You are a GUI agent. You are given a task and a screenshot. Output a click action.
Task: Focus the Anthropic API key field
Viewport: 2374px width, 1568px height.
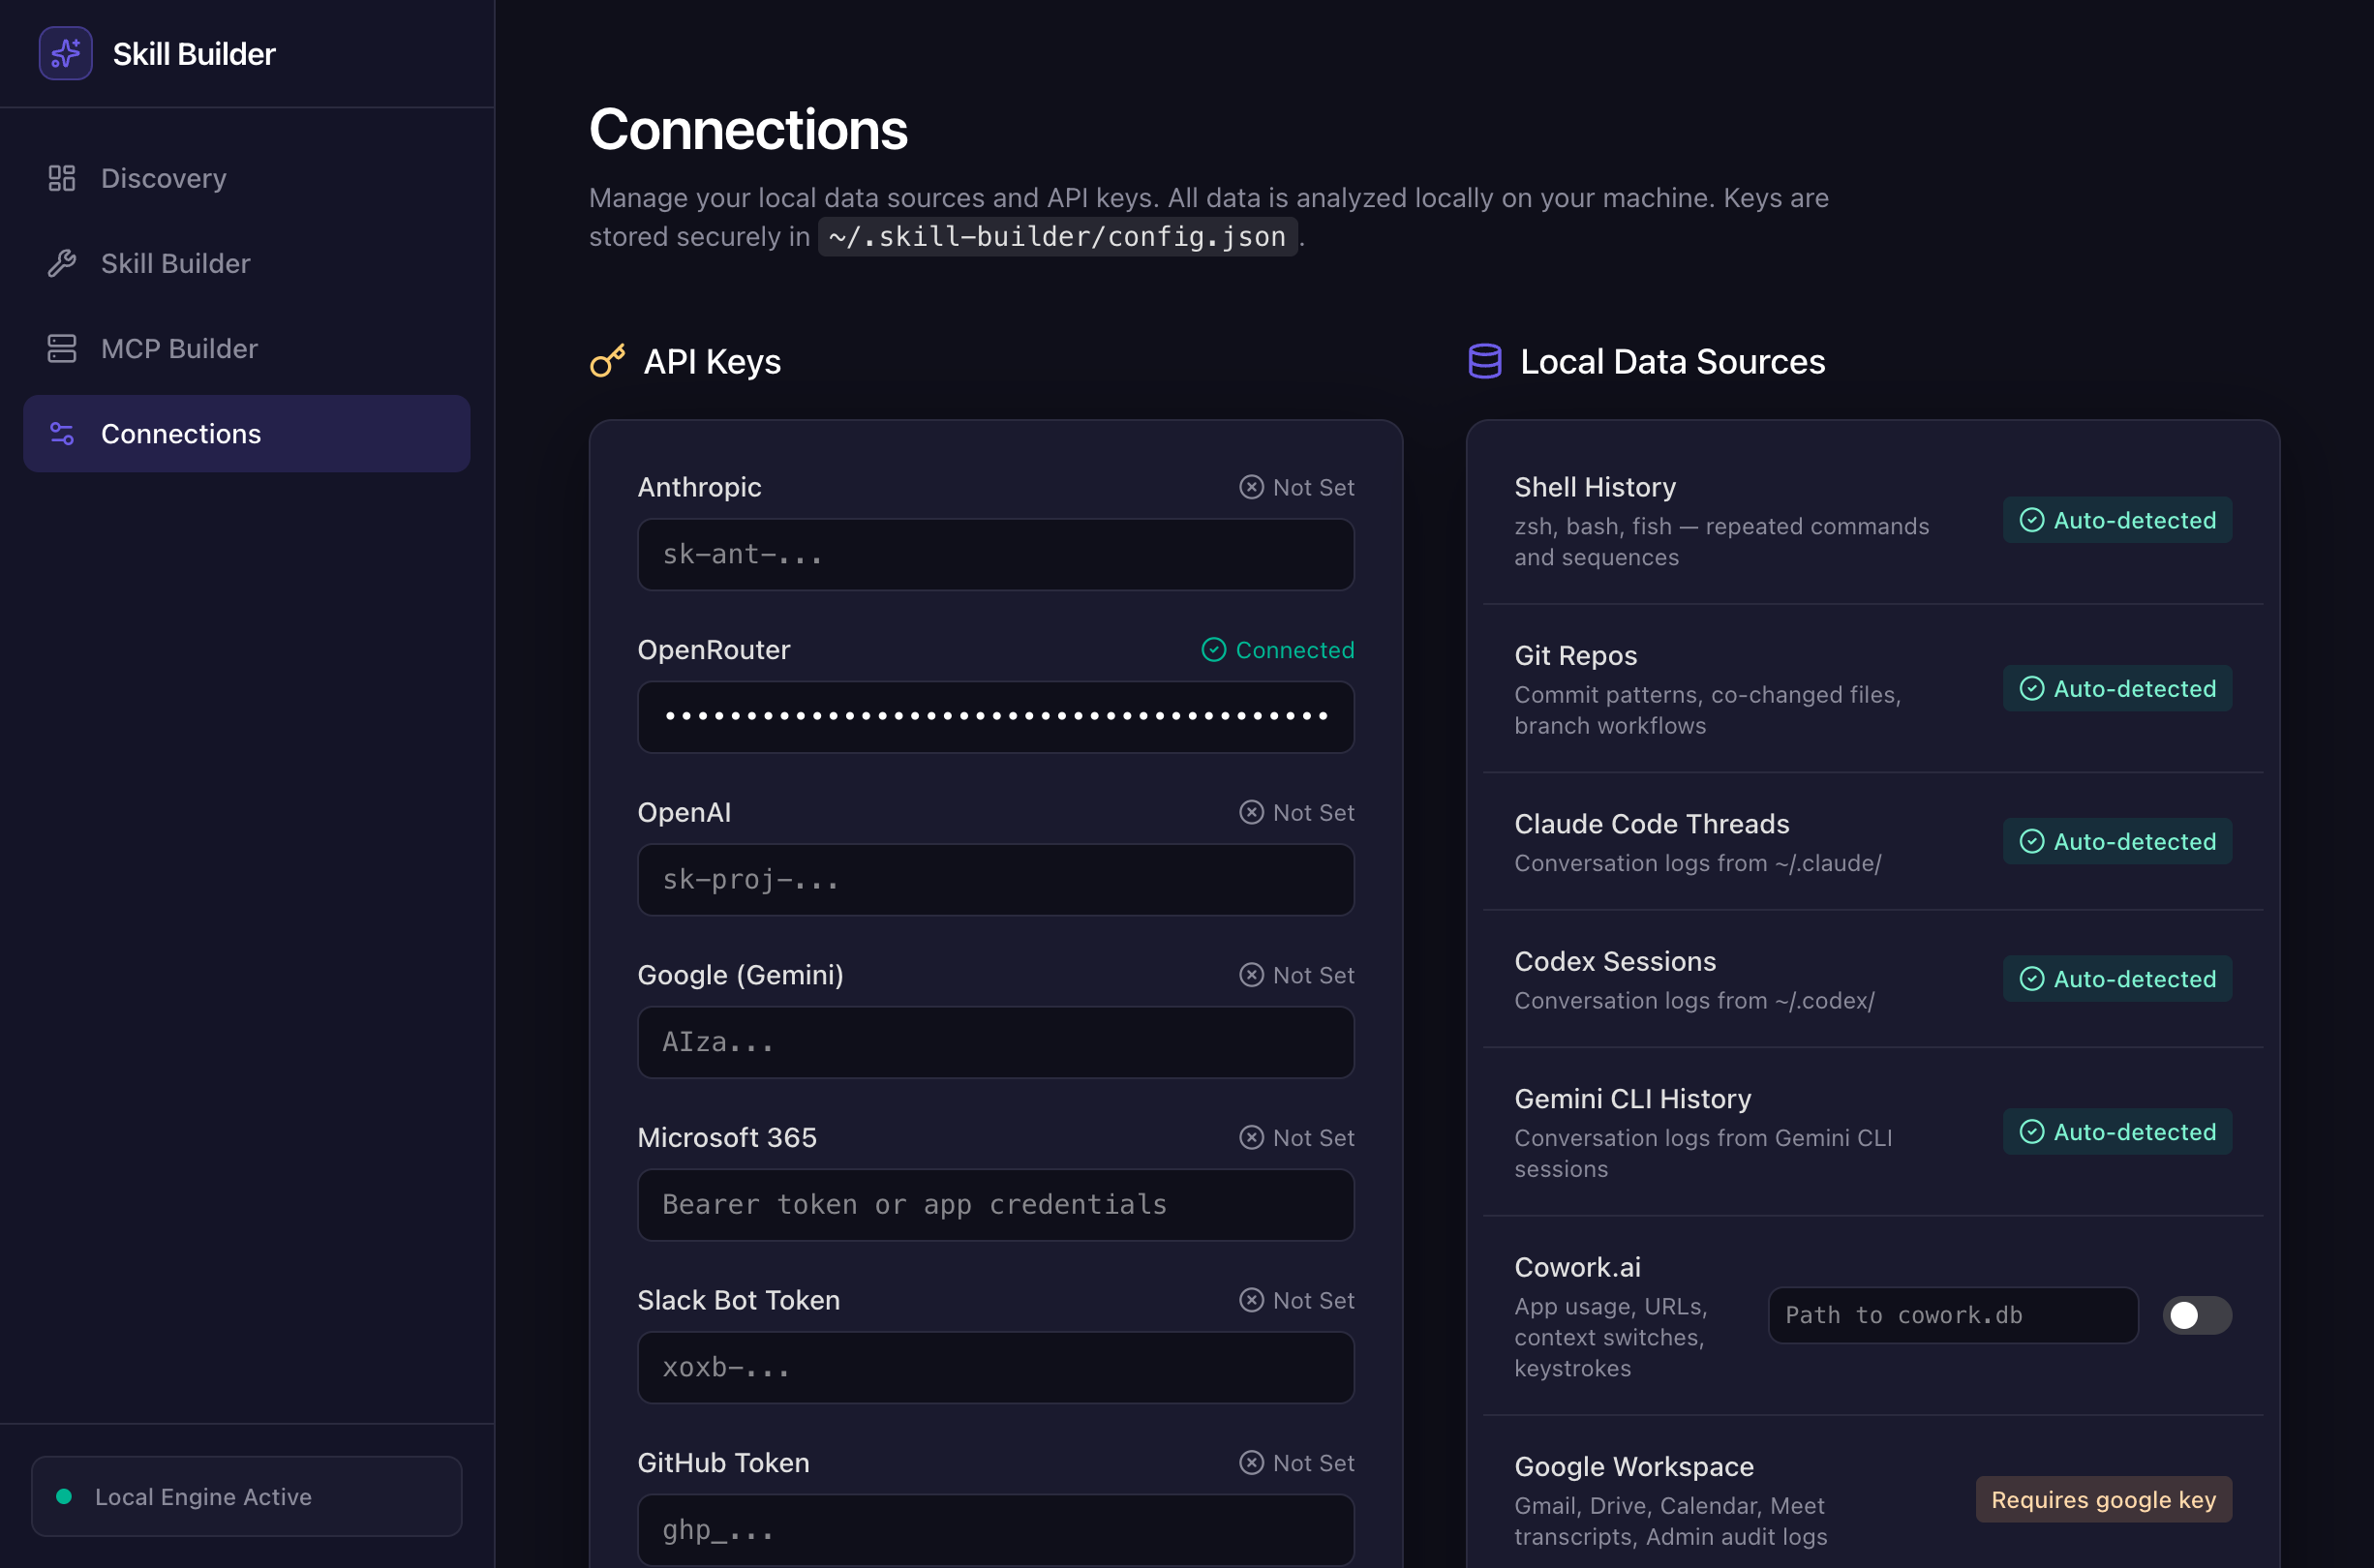point(995,554)
